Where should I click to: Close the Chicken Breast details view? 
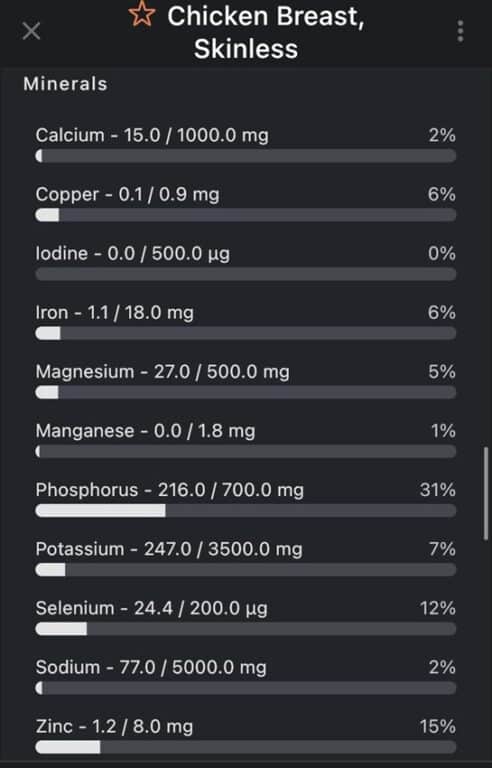pos(31,32)
